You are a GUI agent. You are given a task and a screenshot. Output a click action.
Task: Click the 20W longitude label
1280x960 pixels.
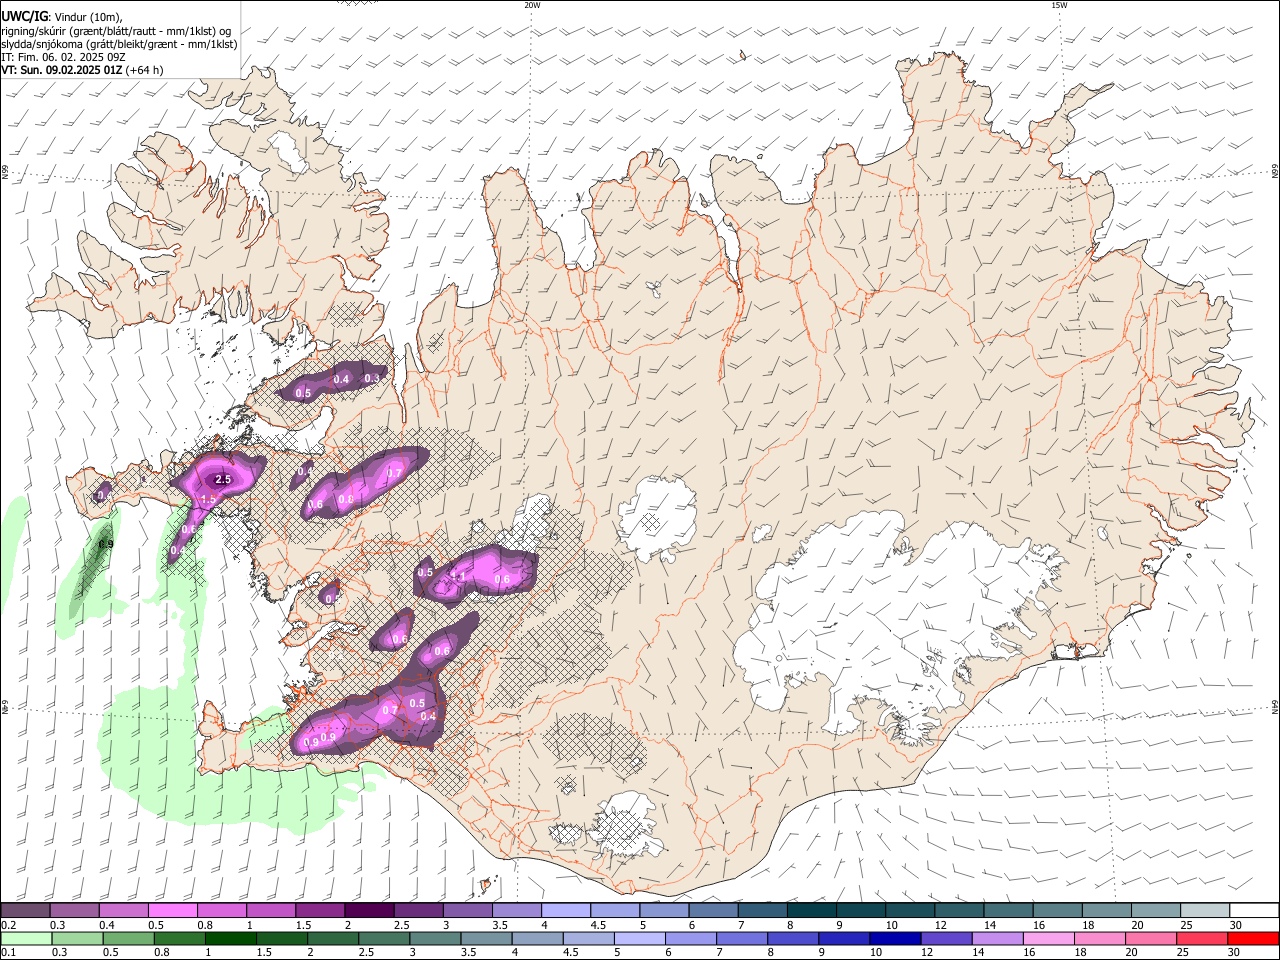point(532,5)
